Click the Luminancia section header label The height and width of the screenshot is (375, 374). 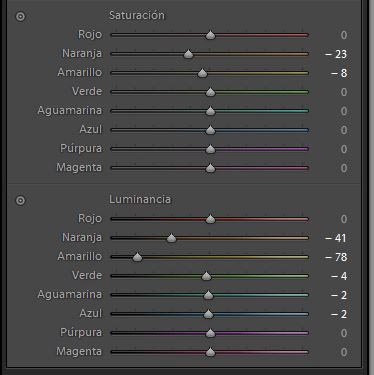(140, 199)
